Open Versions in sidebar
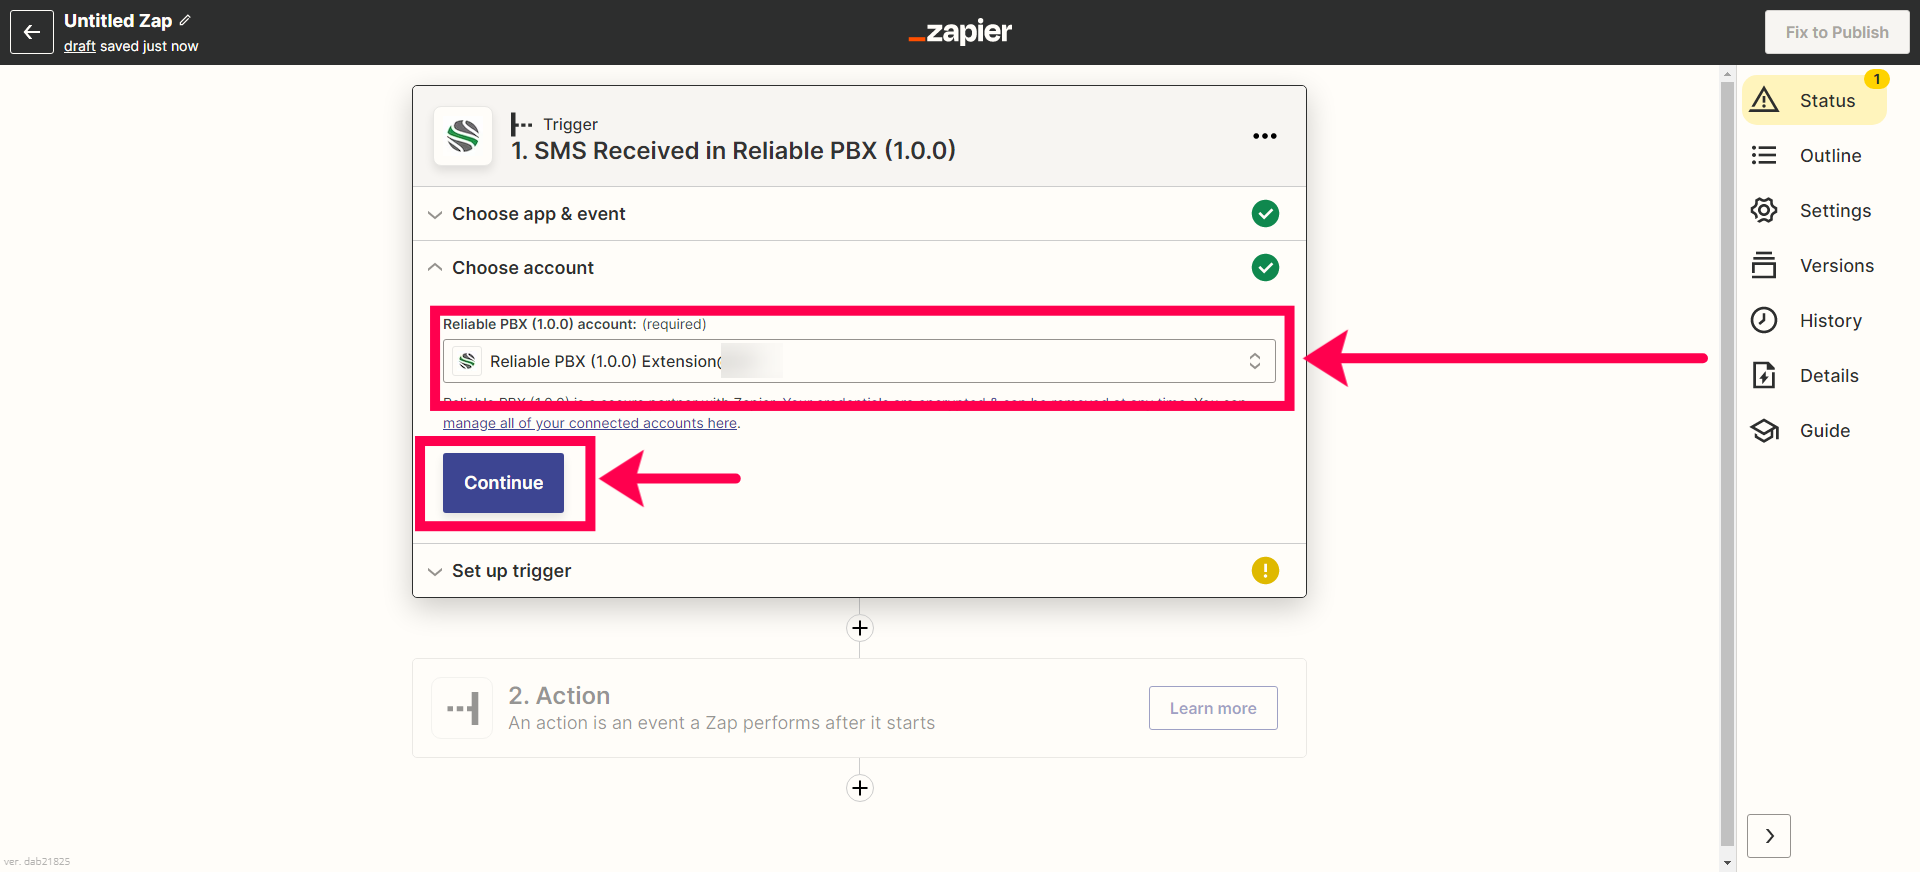Viewport: 1920px width, 872px height. pyautogui.click(x=1814, y=265)
